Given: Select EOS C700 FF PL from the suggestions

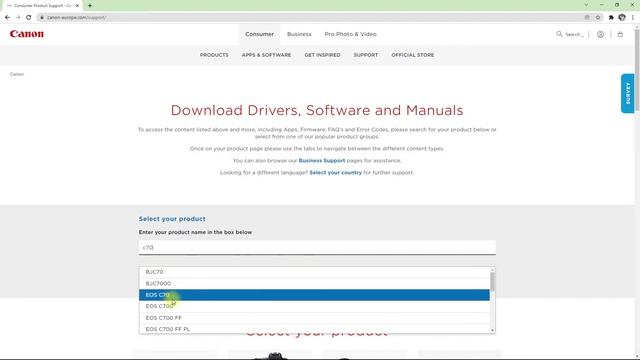Looking at the screenshot, I should coord(314,329).
